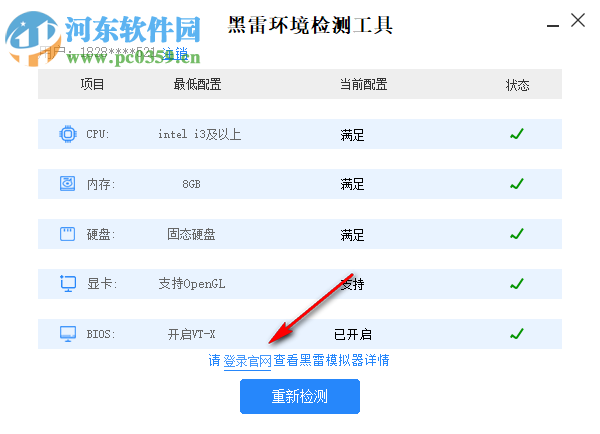
Task: Click the graphics card (显卡) monitor icon
Action: pyautogui.click(x=68, y=284)
